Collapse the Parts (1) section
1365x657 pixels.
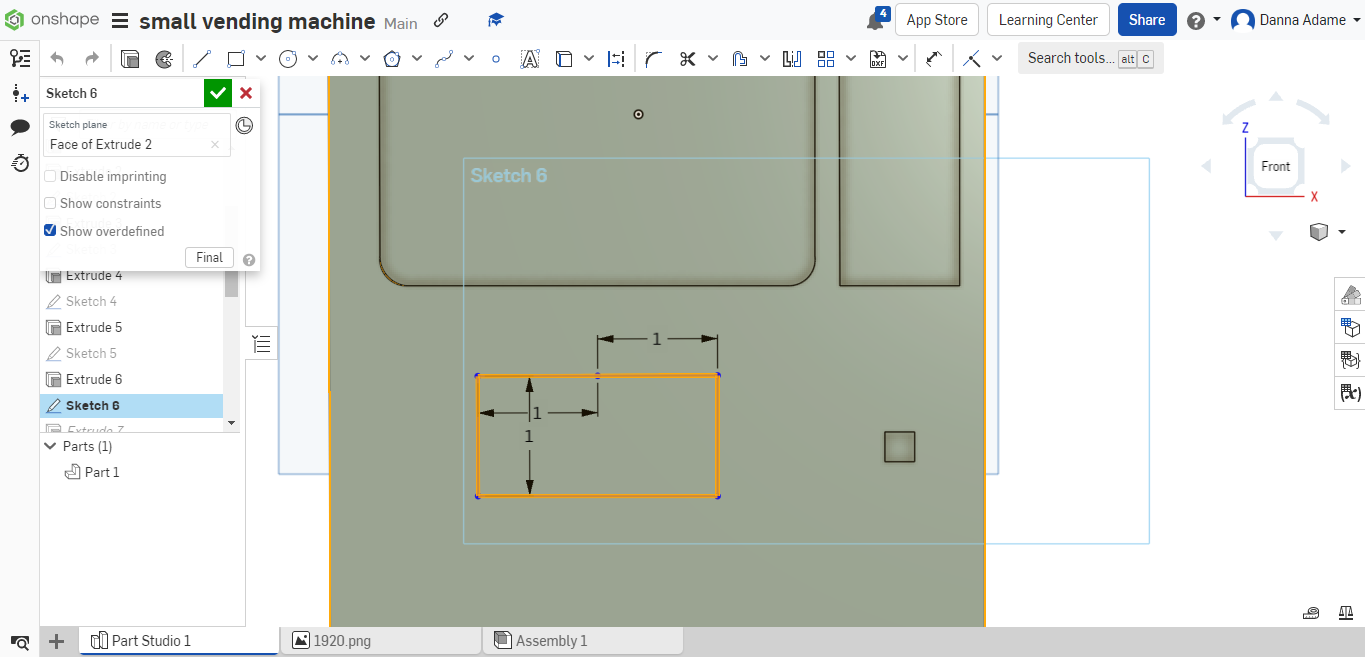(51, 446)
